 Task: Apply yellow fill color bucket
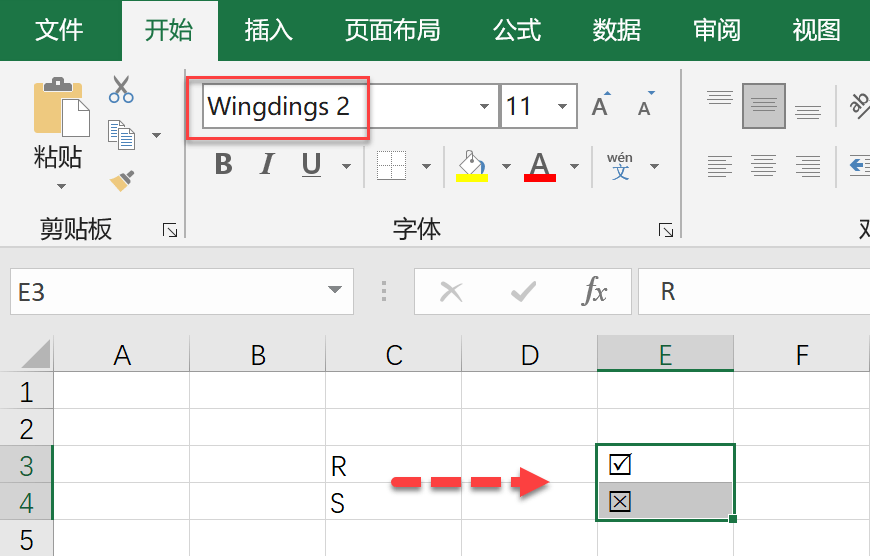tap(472, 166)
